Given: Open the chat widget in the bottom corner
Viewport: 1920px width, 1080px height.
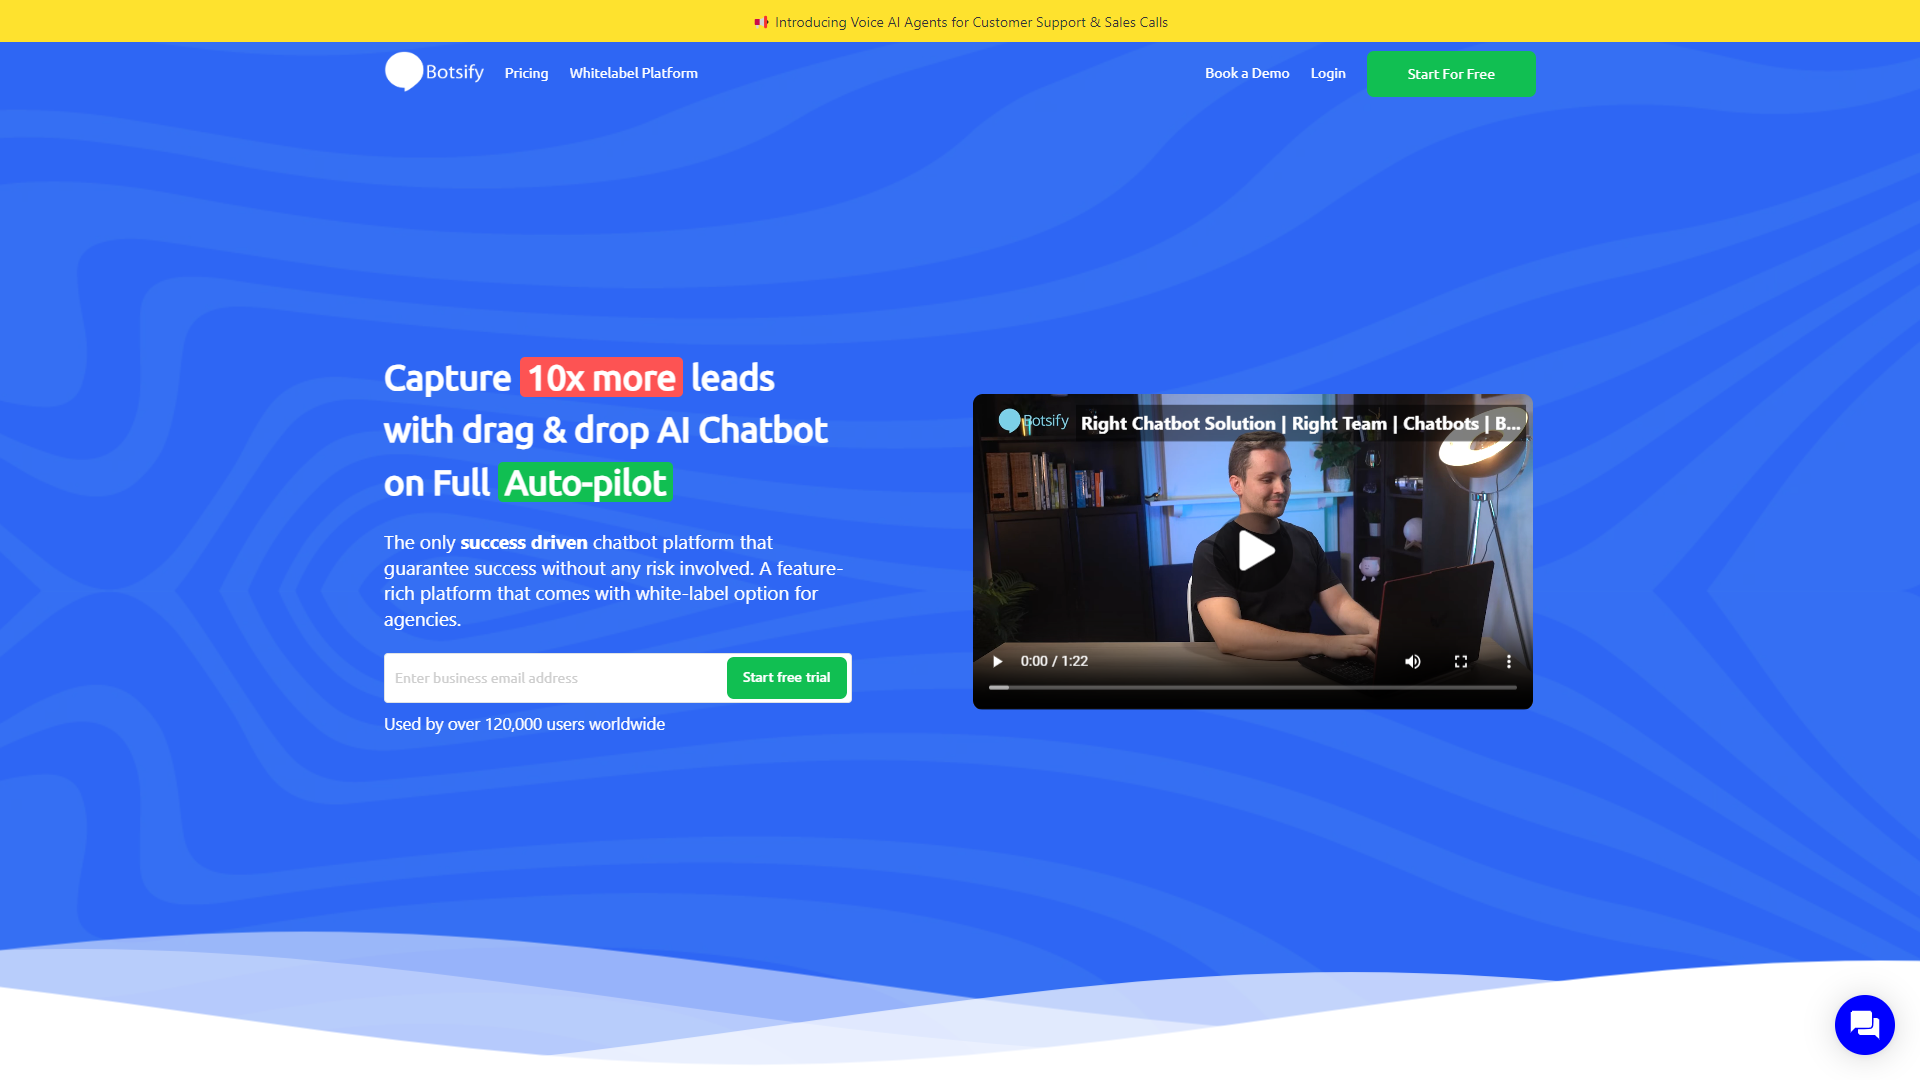Looking at the screenshot, I should coord(1864,1024).
